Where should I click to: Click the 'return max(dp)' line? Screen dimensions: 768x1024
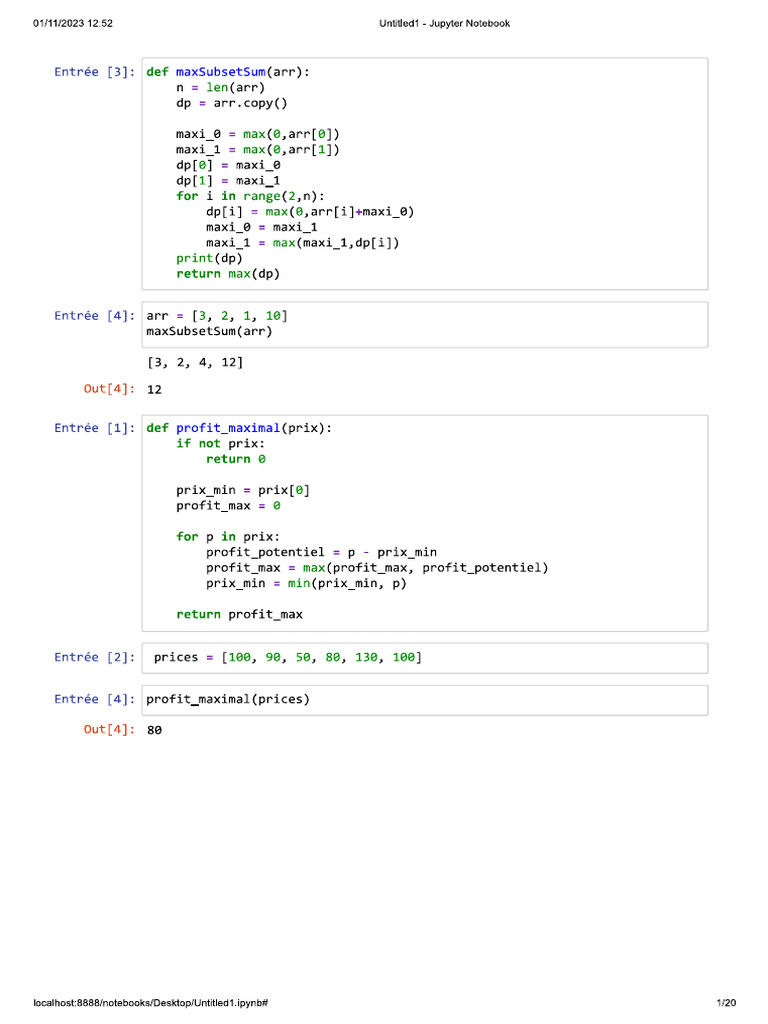coord(228,274)
